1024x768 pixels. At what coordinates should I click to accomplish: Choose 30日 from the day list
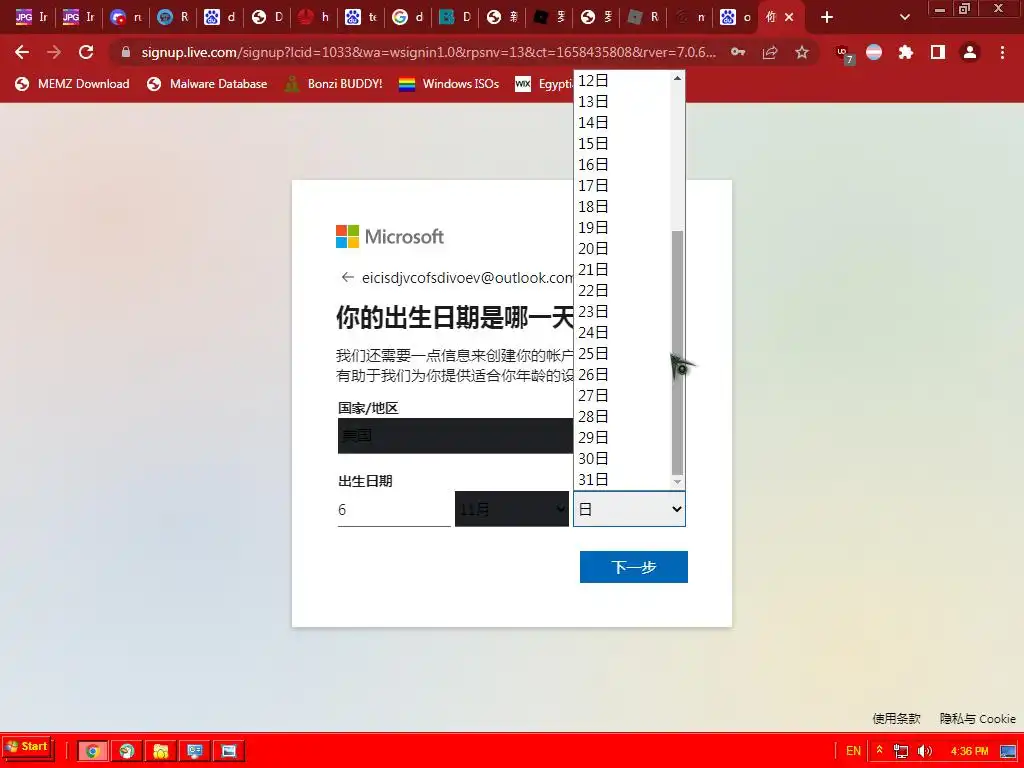coord(622,458)
